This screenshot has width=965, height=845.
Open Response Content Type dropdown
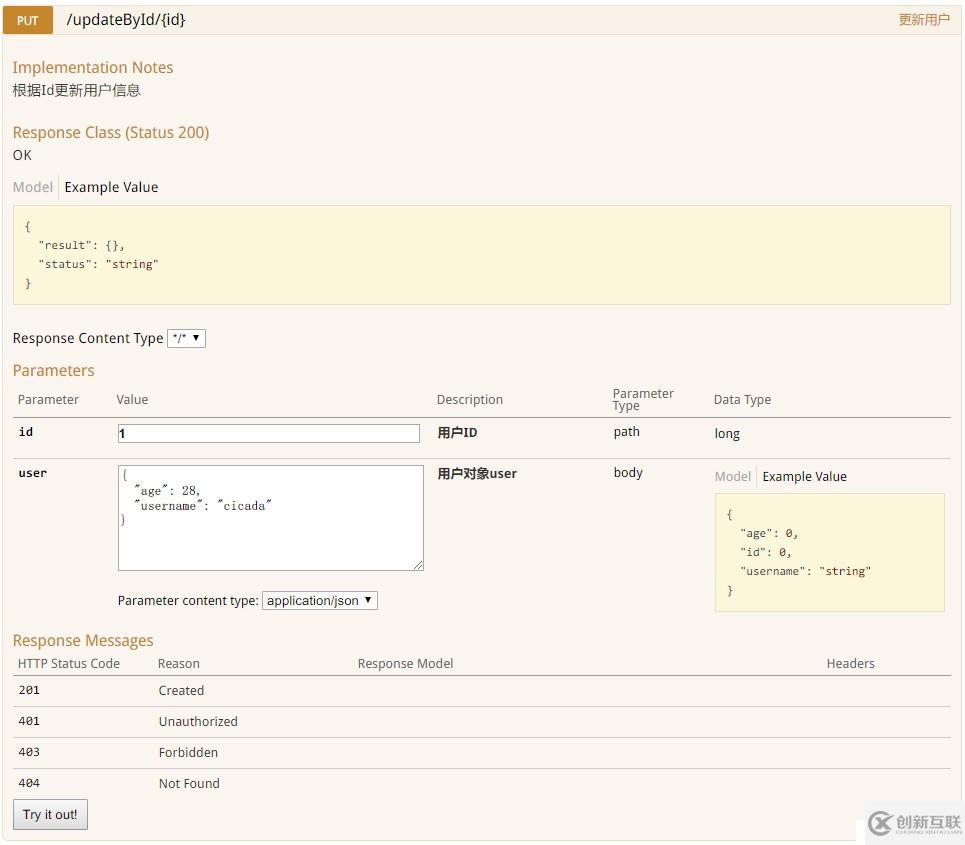(x=186, y=338)
